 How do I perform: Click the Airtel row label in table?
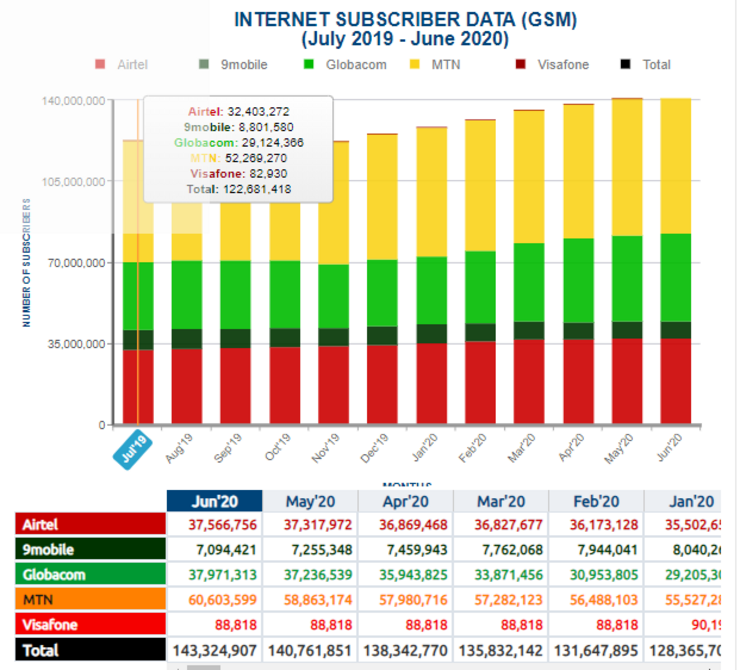click(x=91, y=524)
